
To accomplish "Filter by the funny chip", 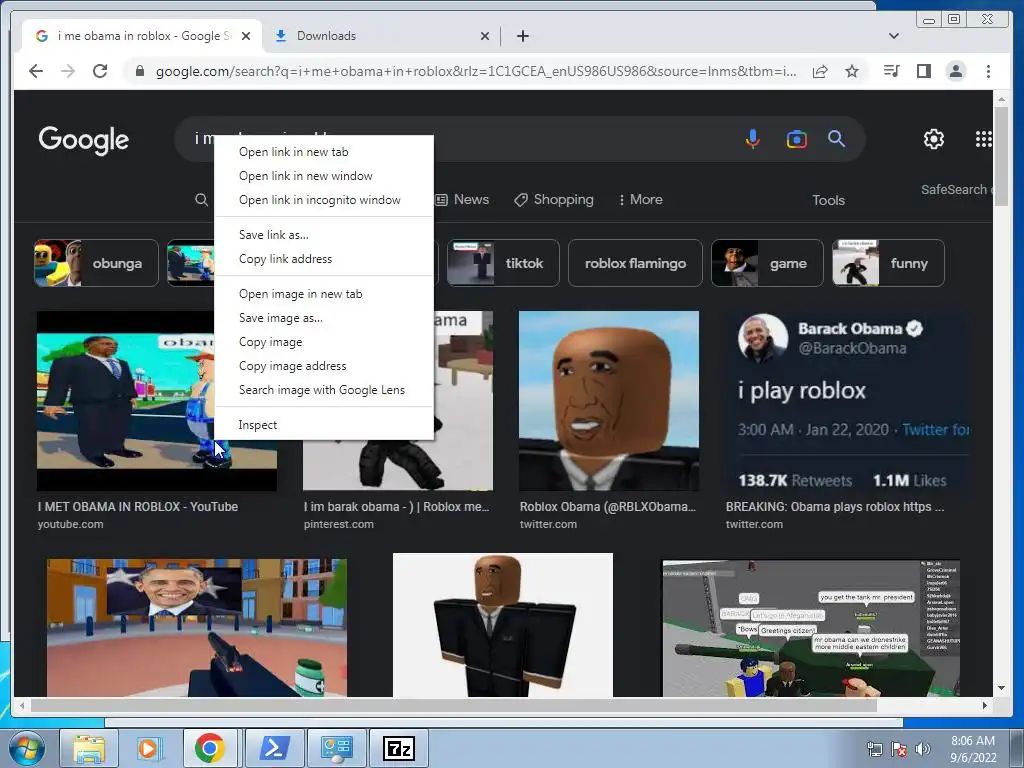I will point(888,263).
